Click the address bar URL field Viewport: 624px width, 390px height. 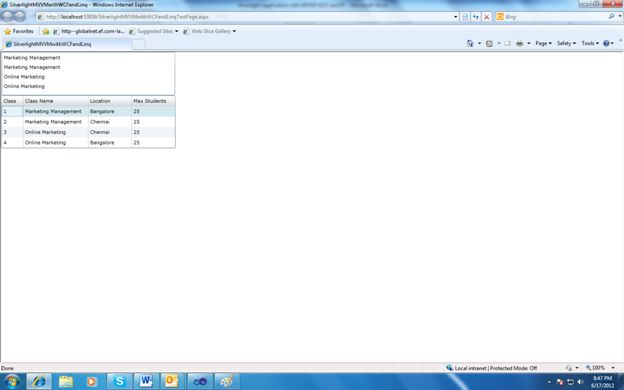coord(247,17)
